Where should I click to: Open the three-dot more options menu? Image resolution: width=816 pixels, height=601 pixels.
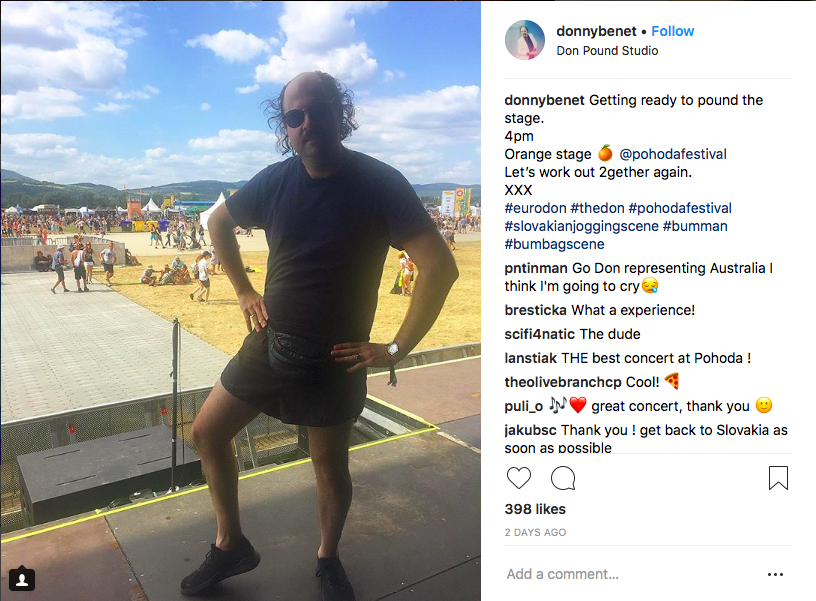point(775,574)
